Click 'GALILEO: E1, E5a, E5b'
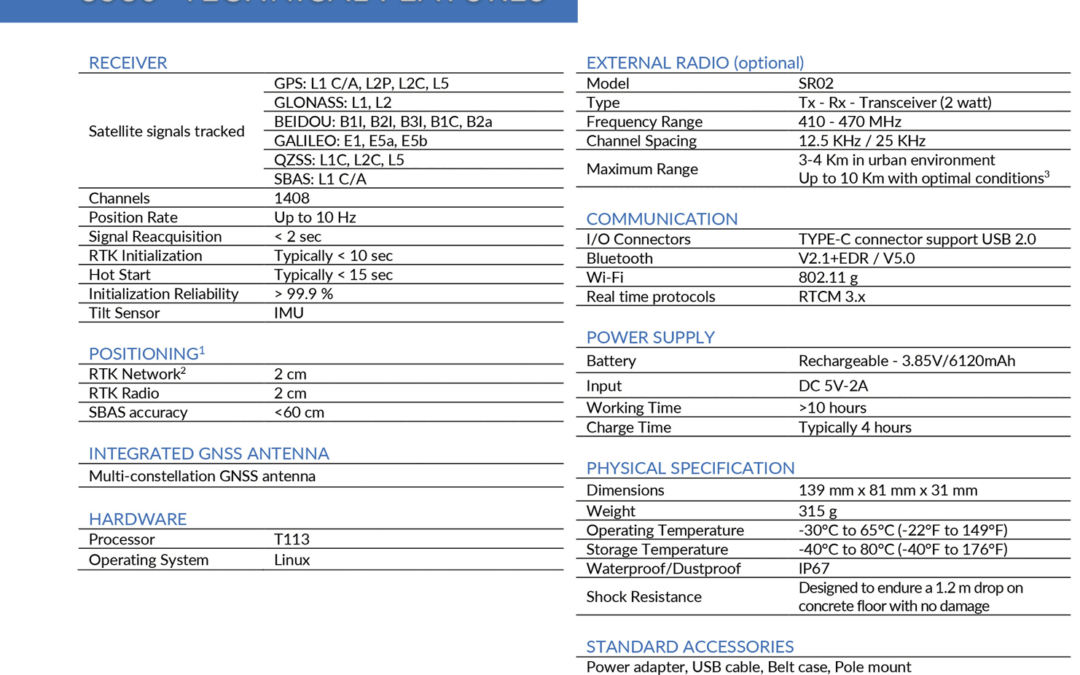 pyautogui.click(x=351, y=141)
